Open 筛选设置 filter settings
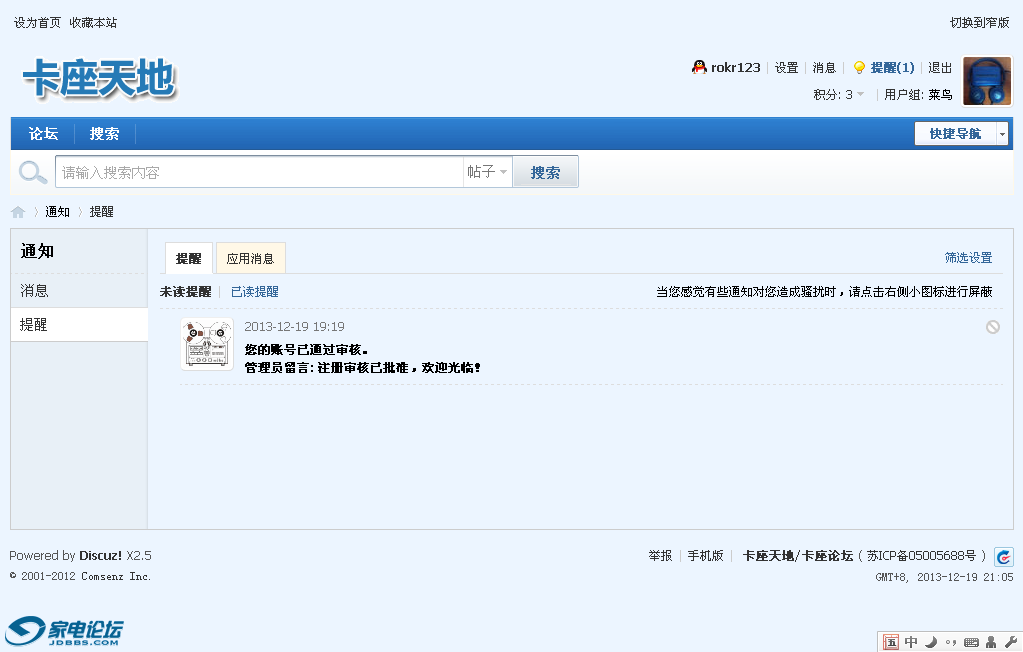1023x652 pixels. (x=970, y=257)
